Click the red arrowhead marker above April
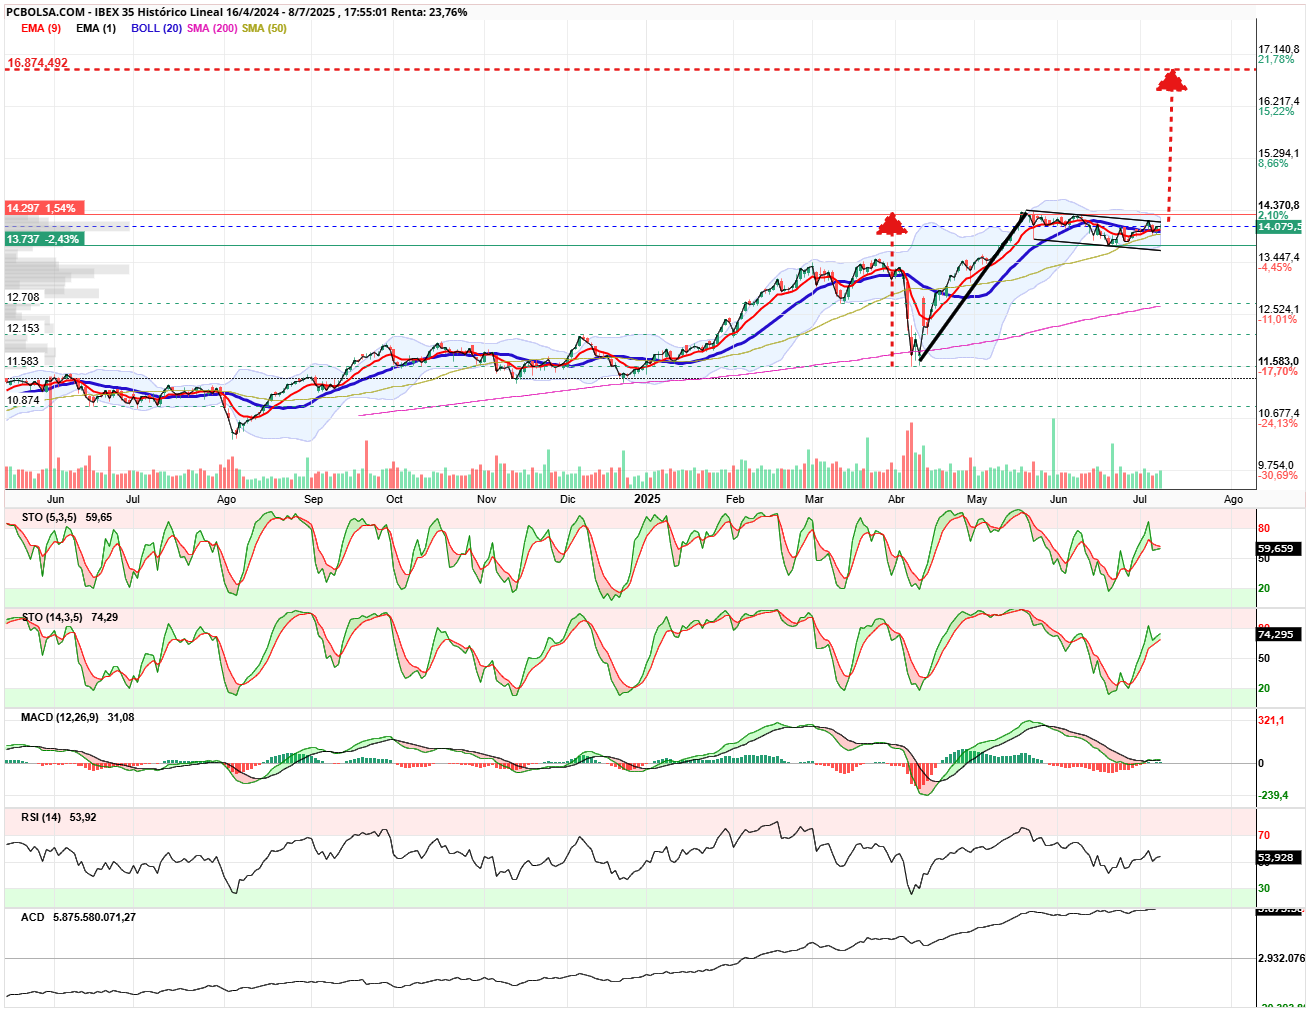Viewport: 1310px width, 1012px height. [891, 224]
